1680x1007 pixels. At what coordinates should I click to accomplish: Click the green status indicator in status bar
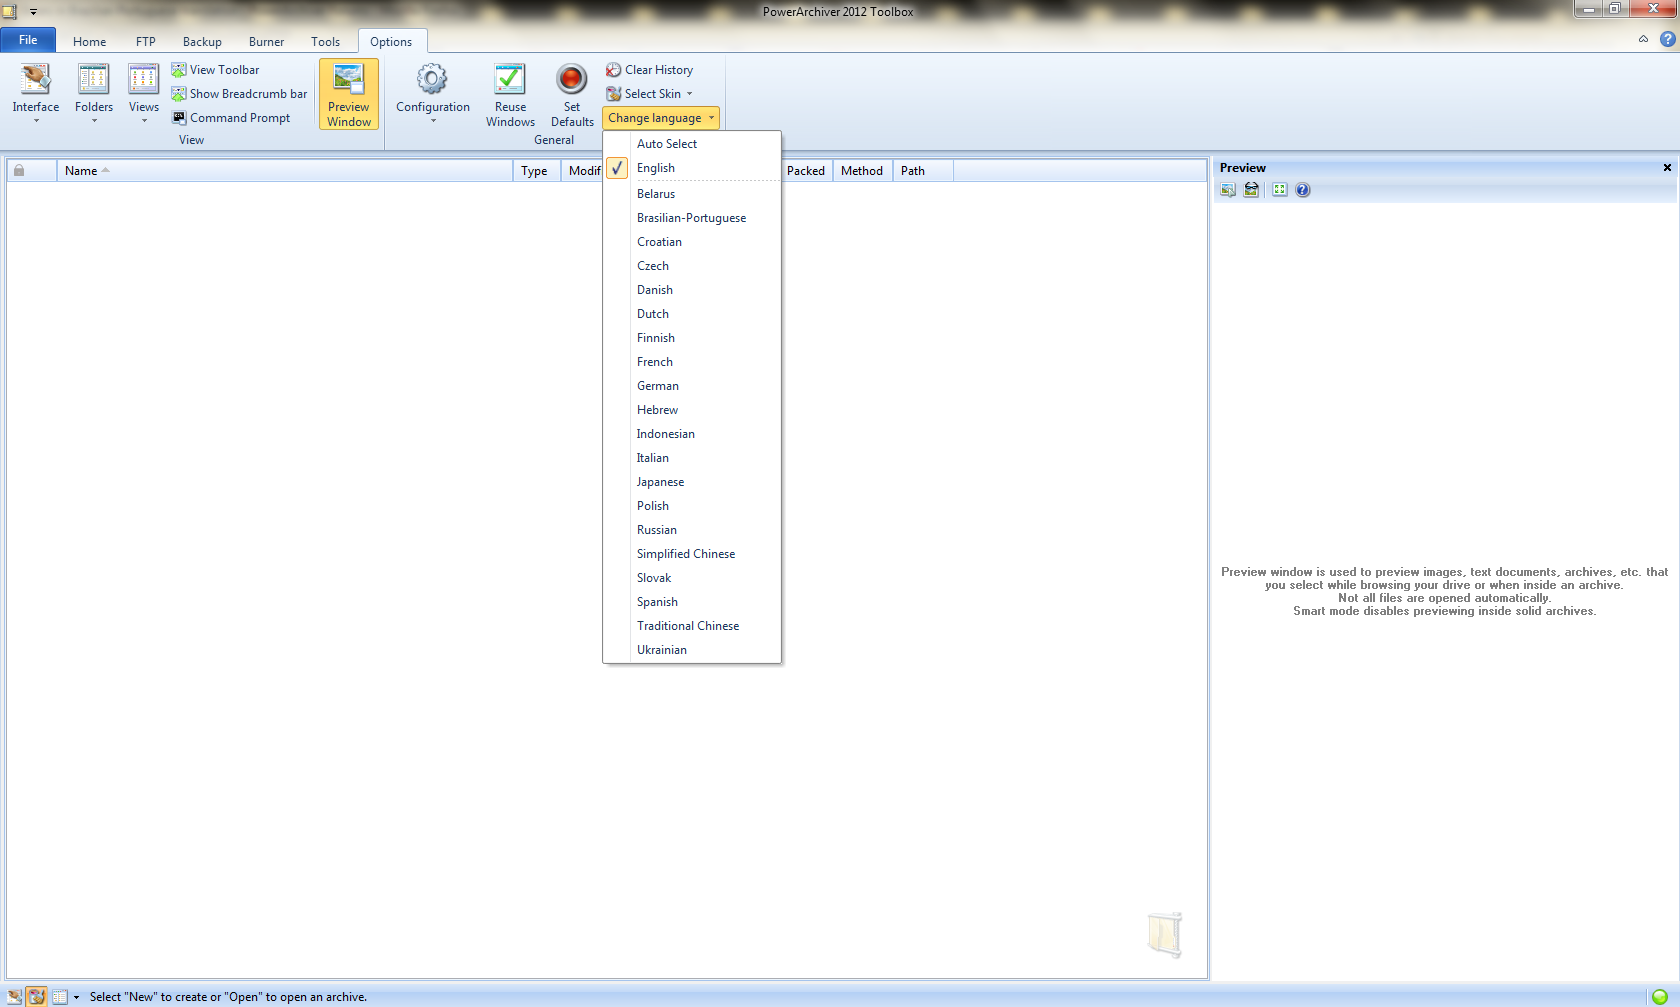click(x=1659, y=997)
